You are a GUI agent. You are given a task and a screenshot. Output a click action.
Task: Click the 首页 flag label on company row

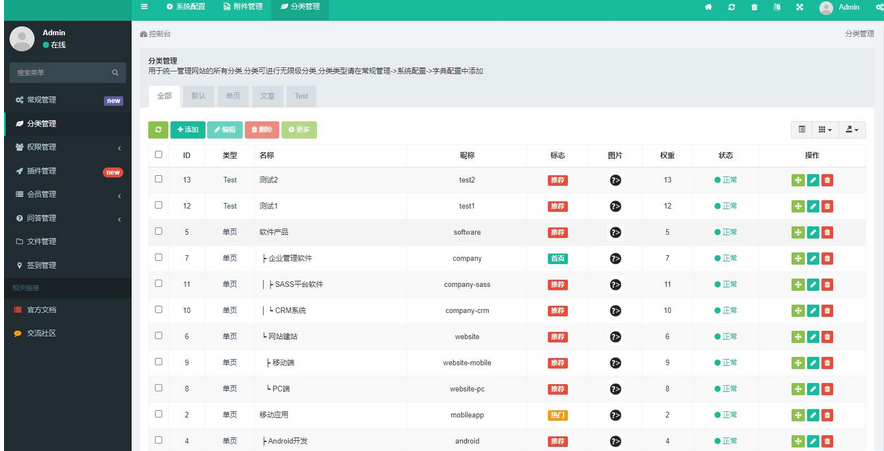[x=558, y=259]
